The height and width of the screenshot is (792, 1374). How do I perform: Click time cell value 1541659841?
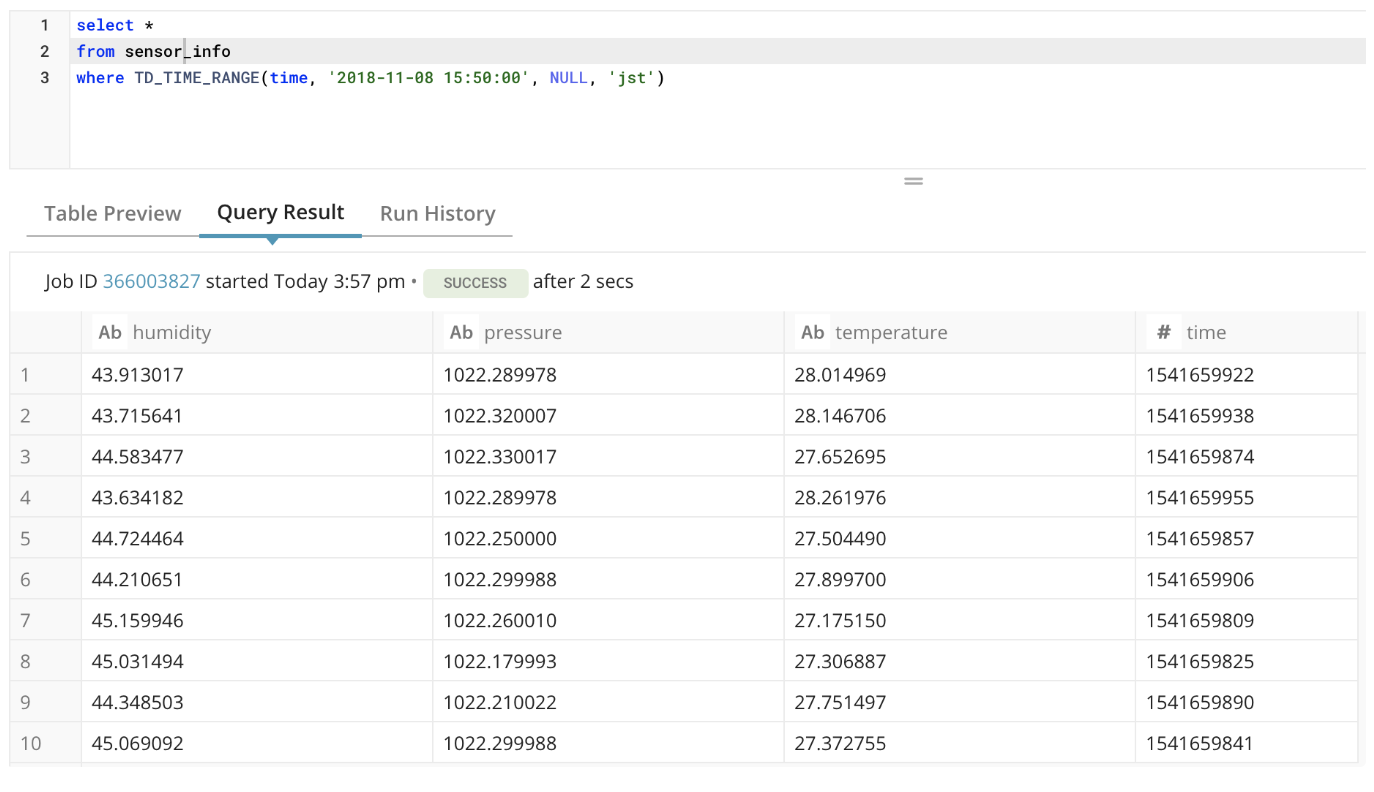click(x=1199, y=743)
